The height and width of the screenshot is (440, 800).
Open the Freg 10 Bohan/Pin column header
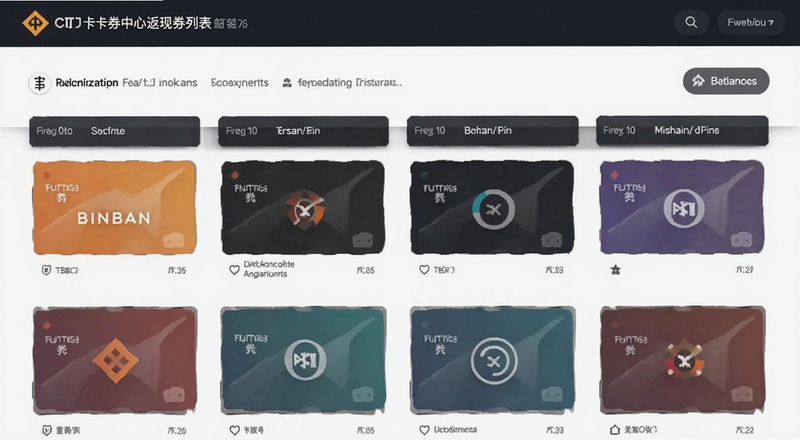[x=492, y=131]
